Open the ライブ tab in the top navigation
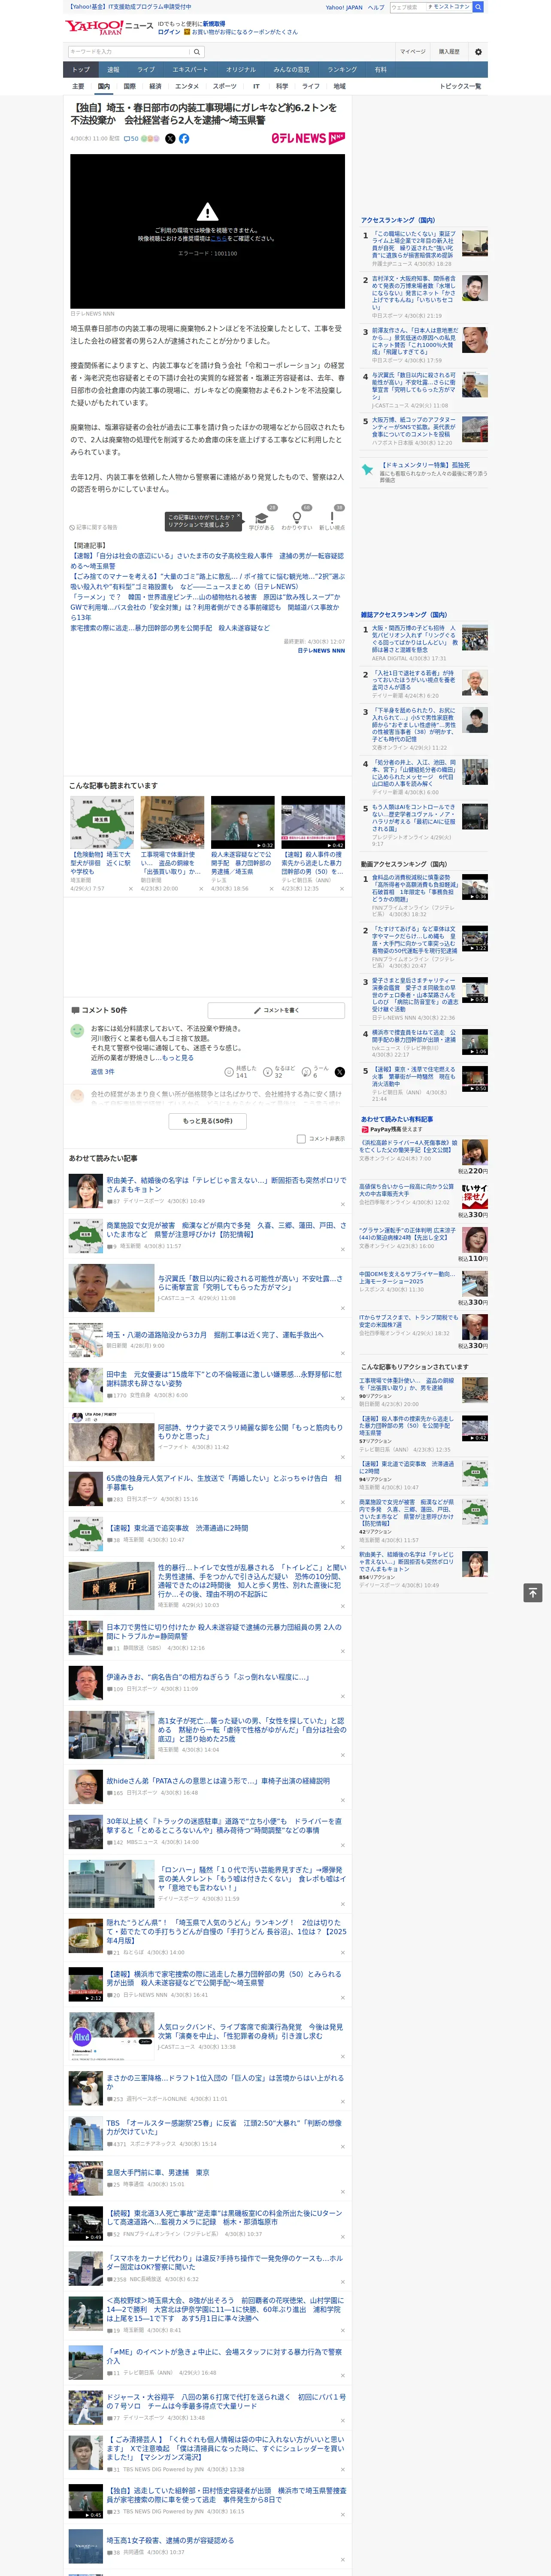Image resolution: width=551 pixels, height=2576 pixels. coord(146,70)
